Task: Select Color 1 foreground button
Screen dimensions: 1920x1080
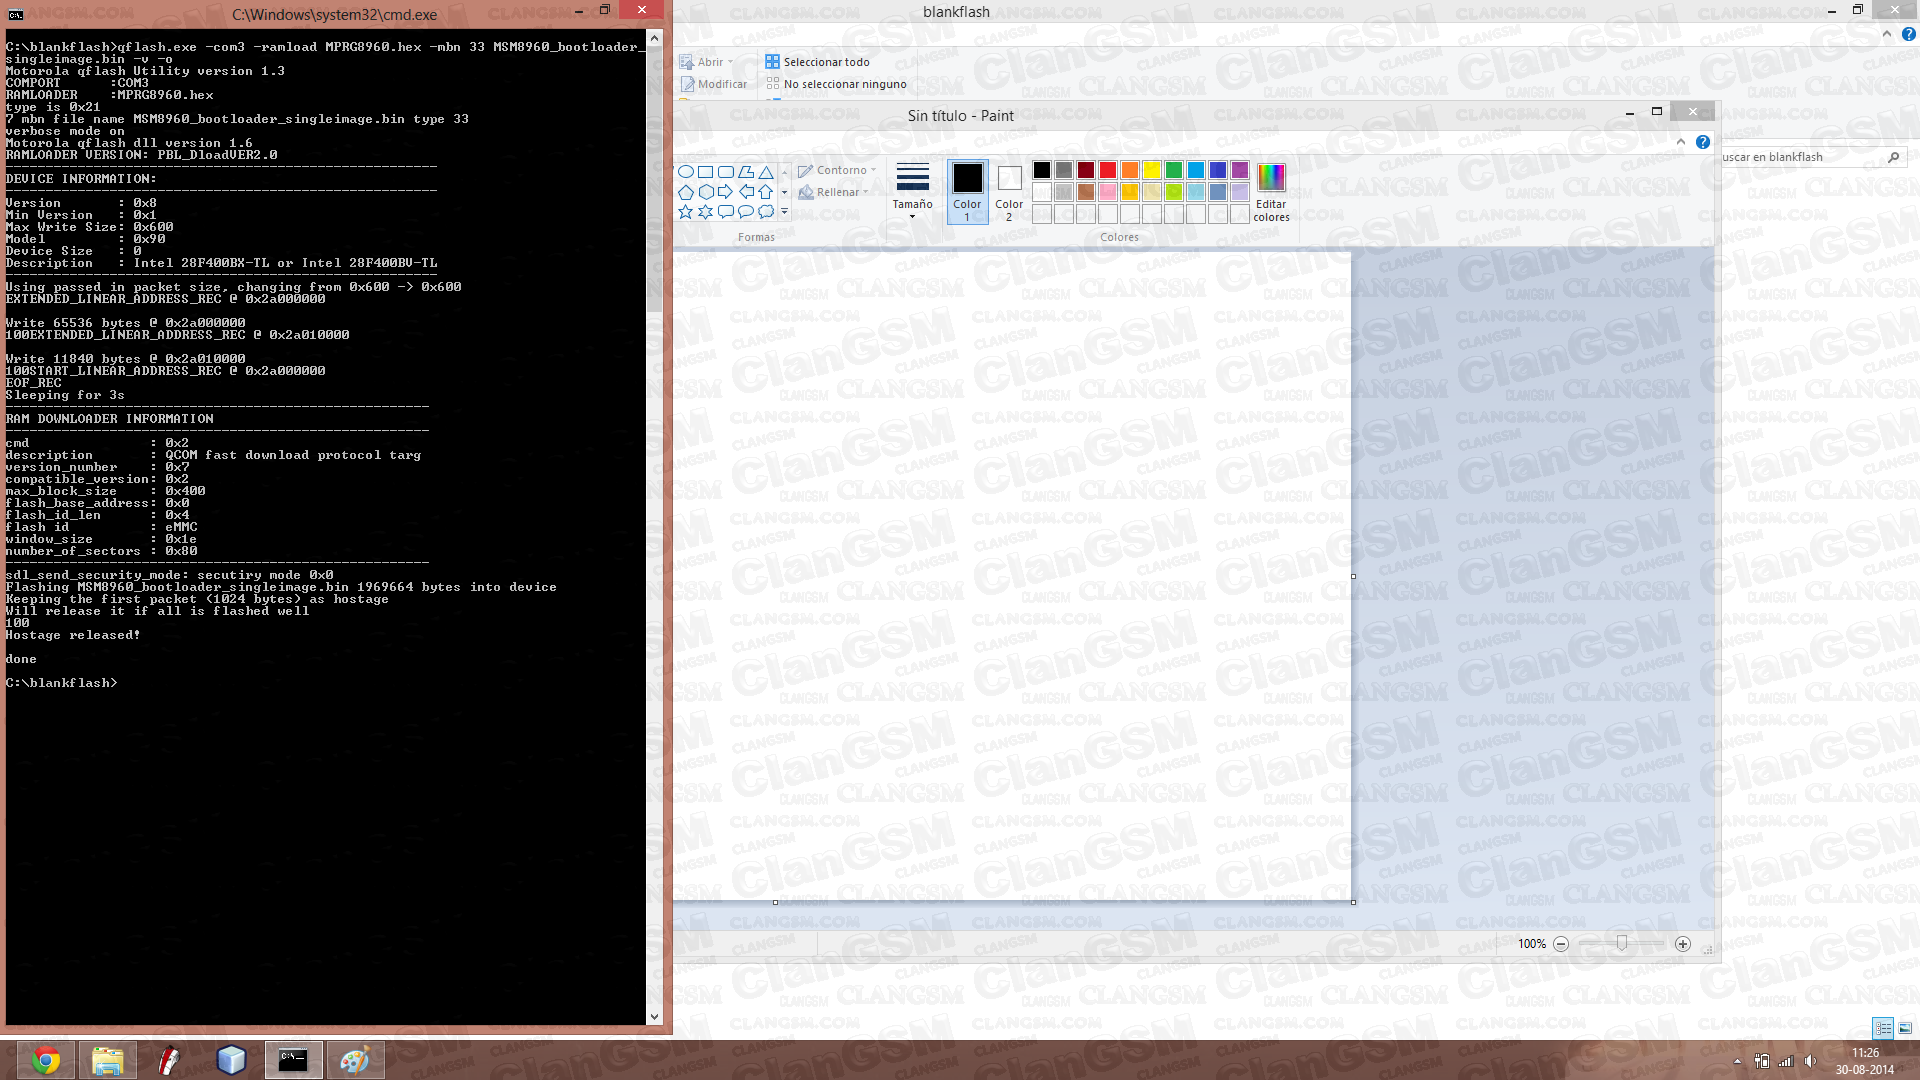Action: coord(967,191)
